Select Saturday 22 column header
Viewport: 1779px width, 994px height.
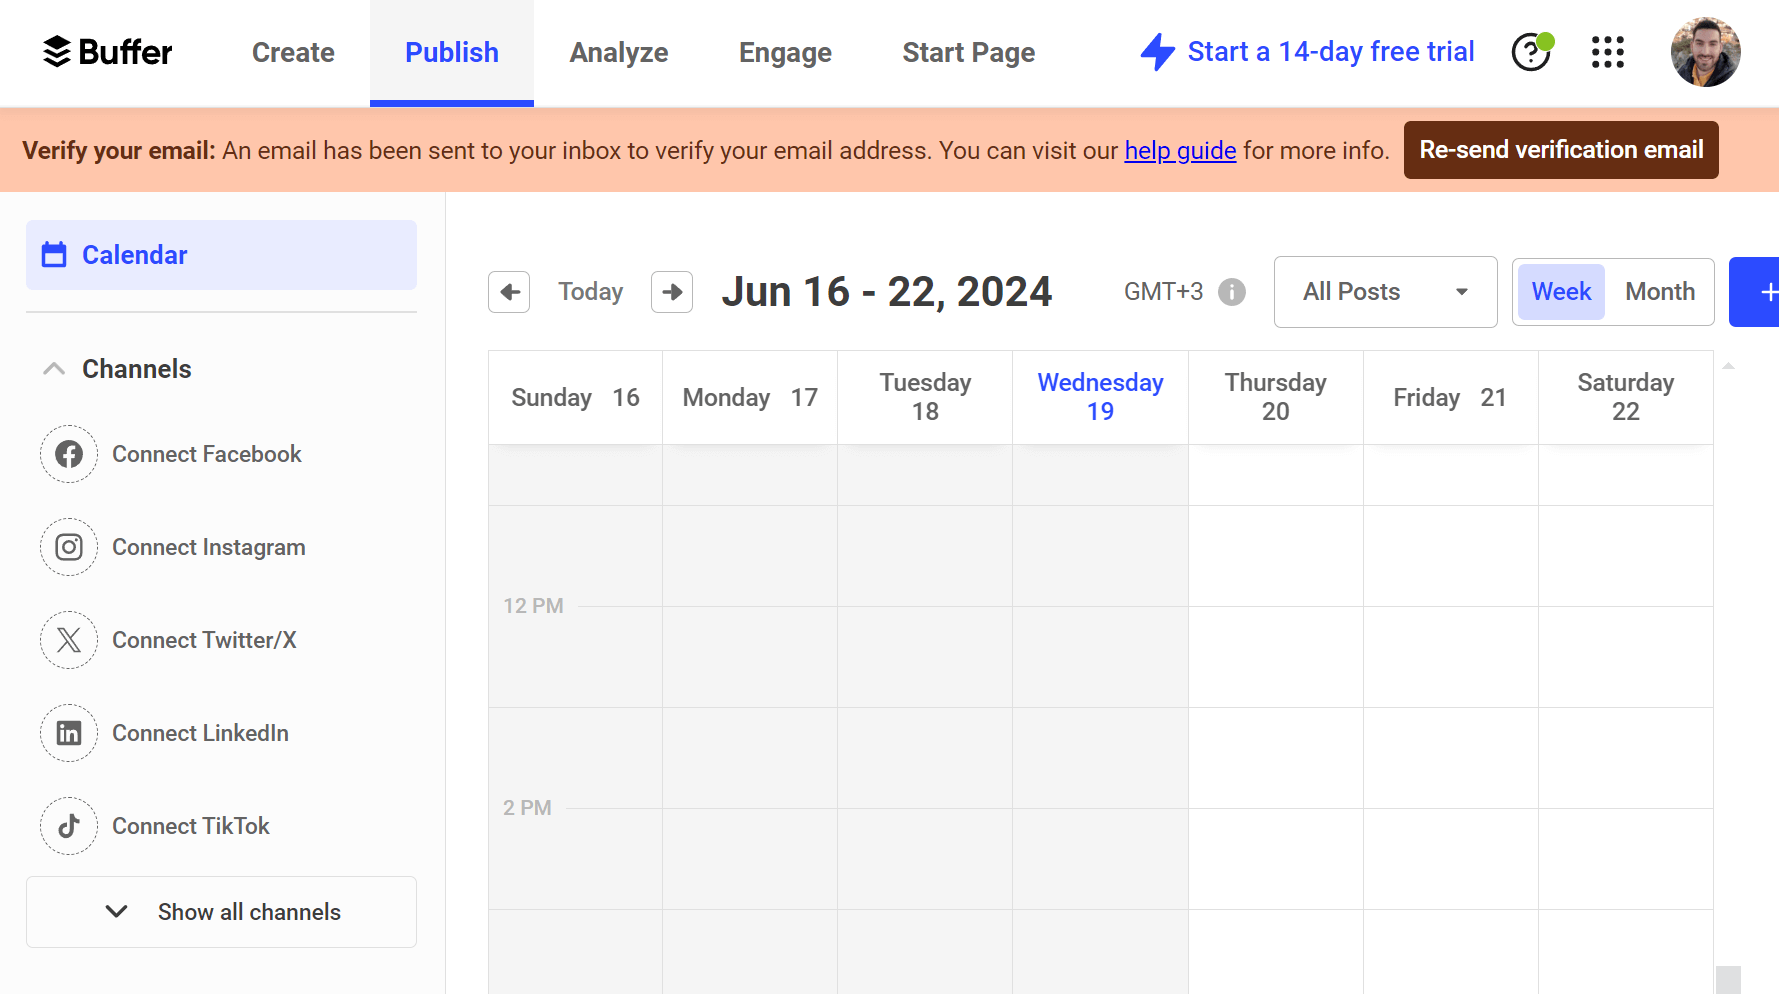coord(1625,397)
